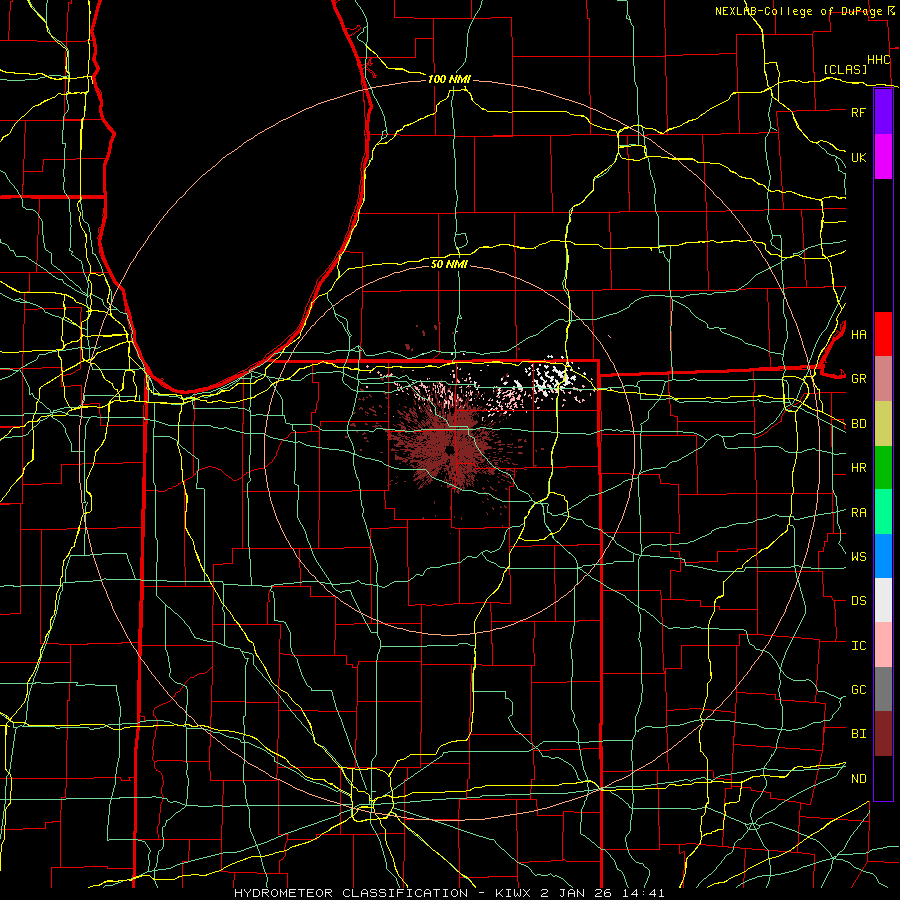Click the HA red legend swatch
This screenshot has height=900, width=900.
pyautogui.click(x=883, y=334)
